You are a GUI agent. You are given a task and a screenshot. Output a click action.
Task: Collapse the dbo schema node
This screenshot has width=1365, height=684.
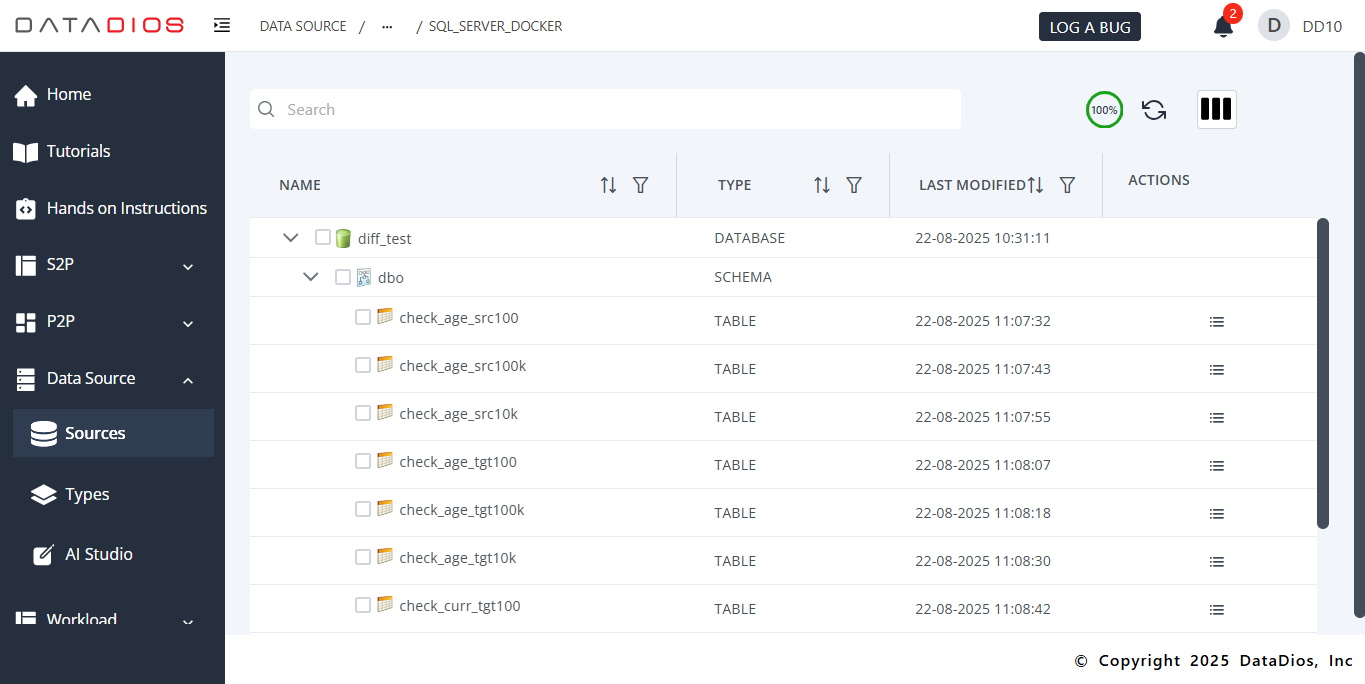pyautogui.click(x=310, y=276)
